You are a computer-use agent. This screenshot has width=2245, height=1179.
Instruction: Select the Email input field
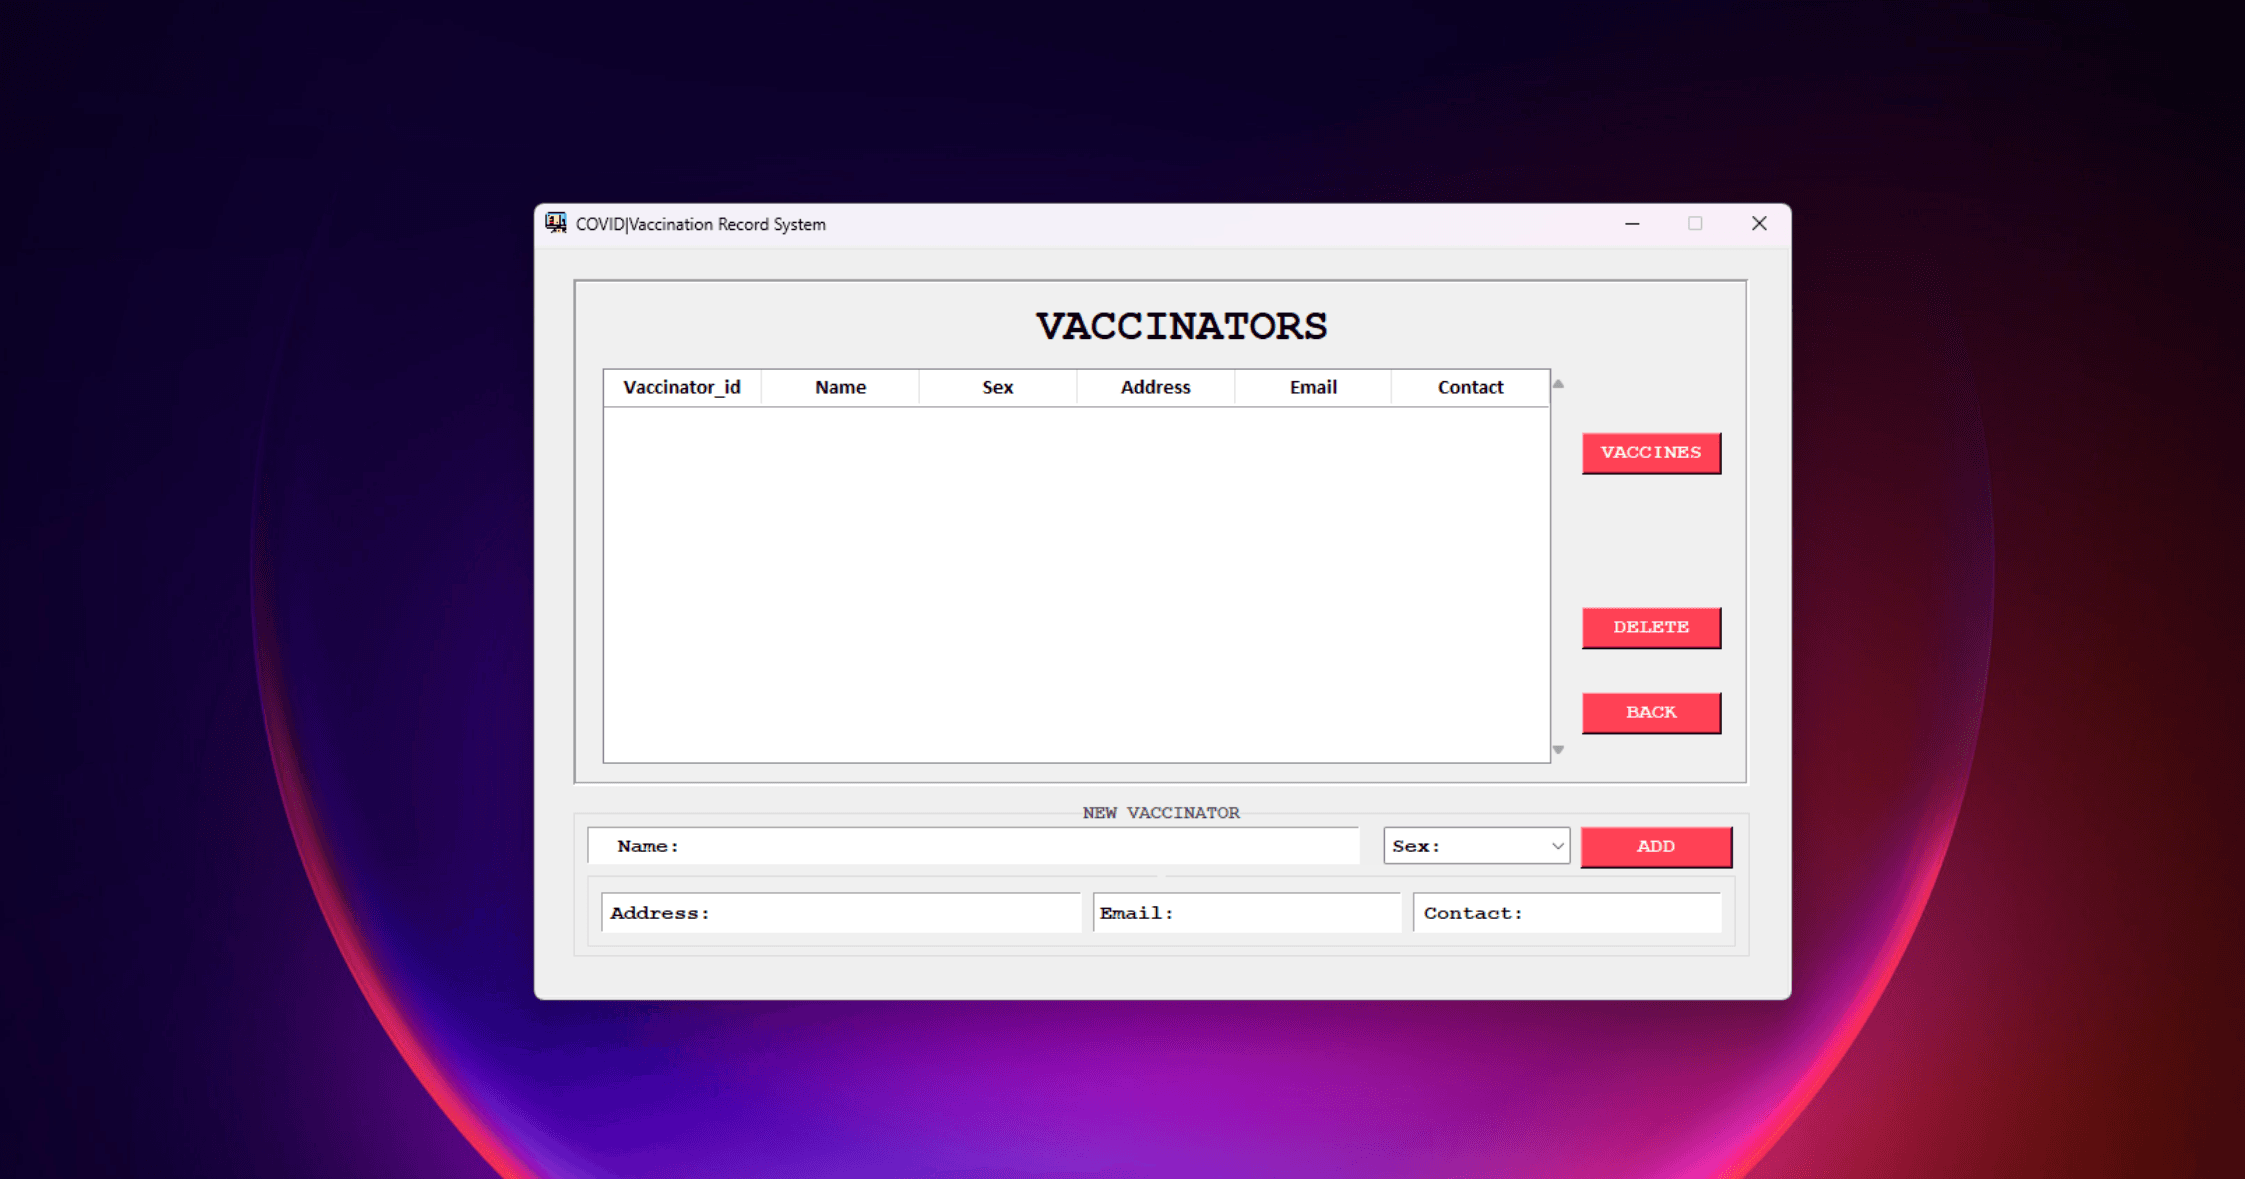click(1270, 913)
